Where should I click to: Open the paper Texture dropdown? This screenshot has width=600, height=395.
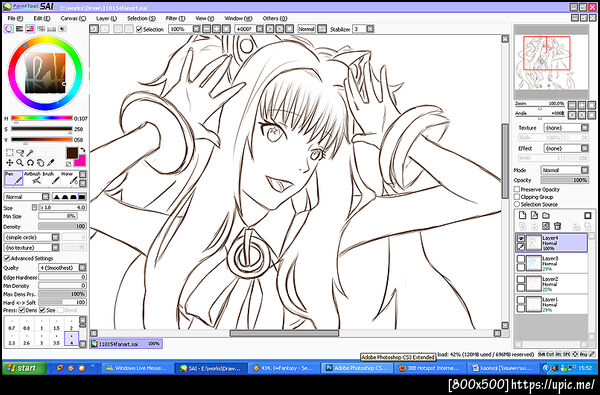[585, 127]
